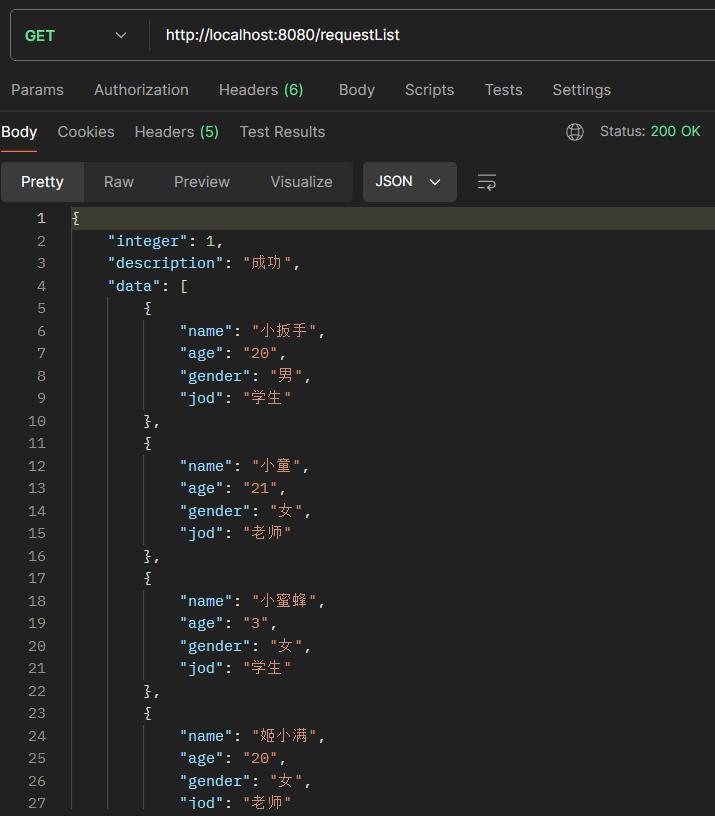Viewport: 715px width, 816px height.
Task: Click the 200 OK status text
Action: pyautogui.click(x=675, y=132)
